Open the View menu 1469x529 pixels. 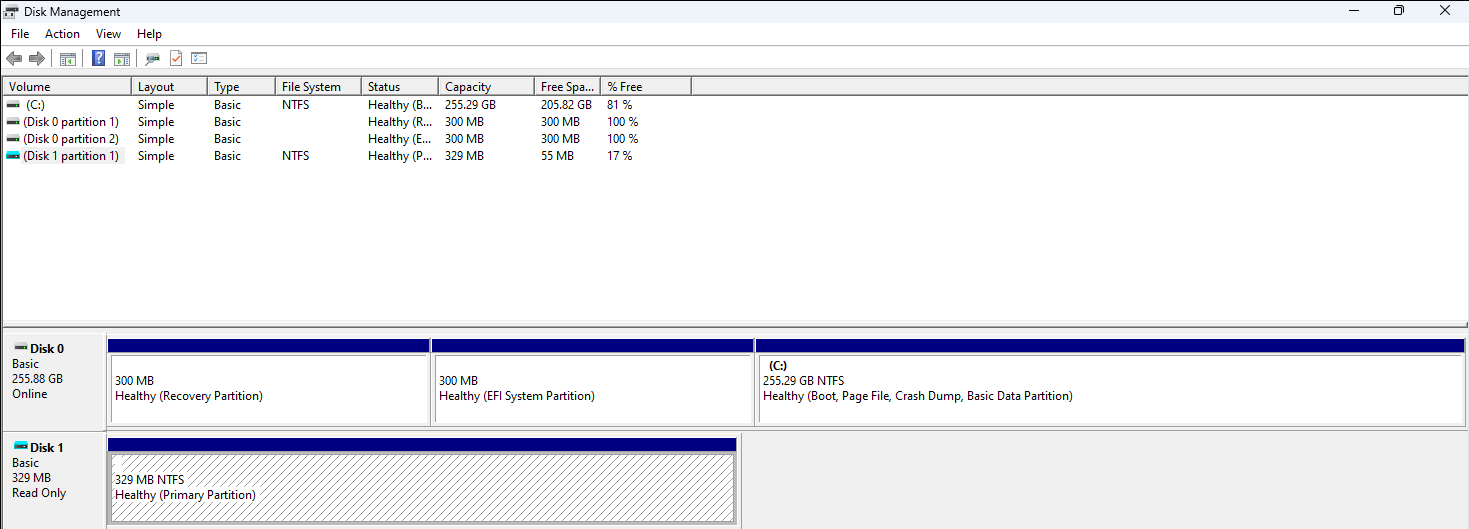click(x=108, y=34)
